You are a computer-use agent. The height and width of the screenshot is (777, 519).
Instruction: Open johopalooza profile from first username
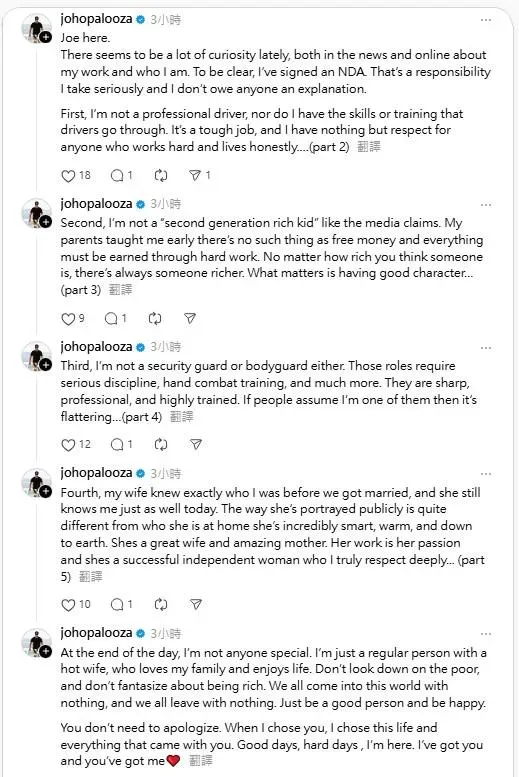pos(96,19)
